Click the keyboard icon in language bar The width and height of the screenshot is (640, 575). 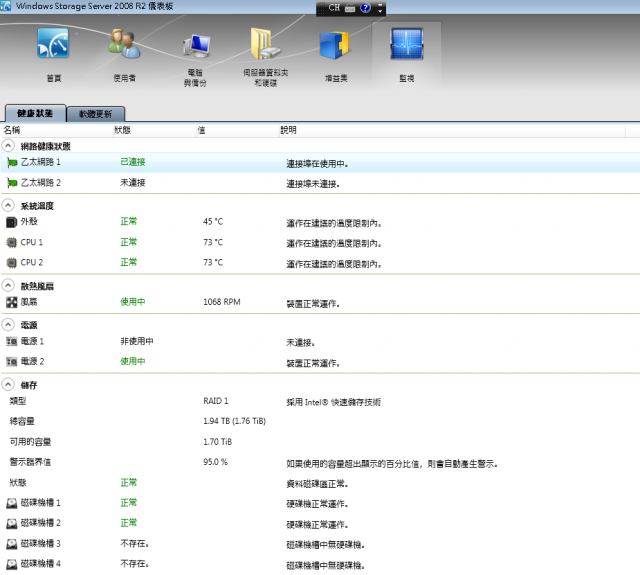pyautogui.click(x=350, y=8)
